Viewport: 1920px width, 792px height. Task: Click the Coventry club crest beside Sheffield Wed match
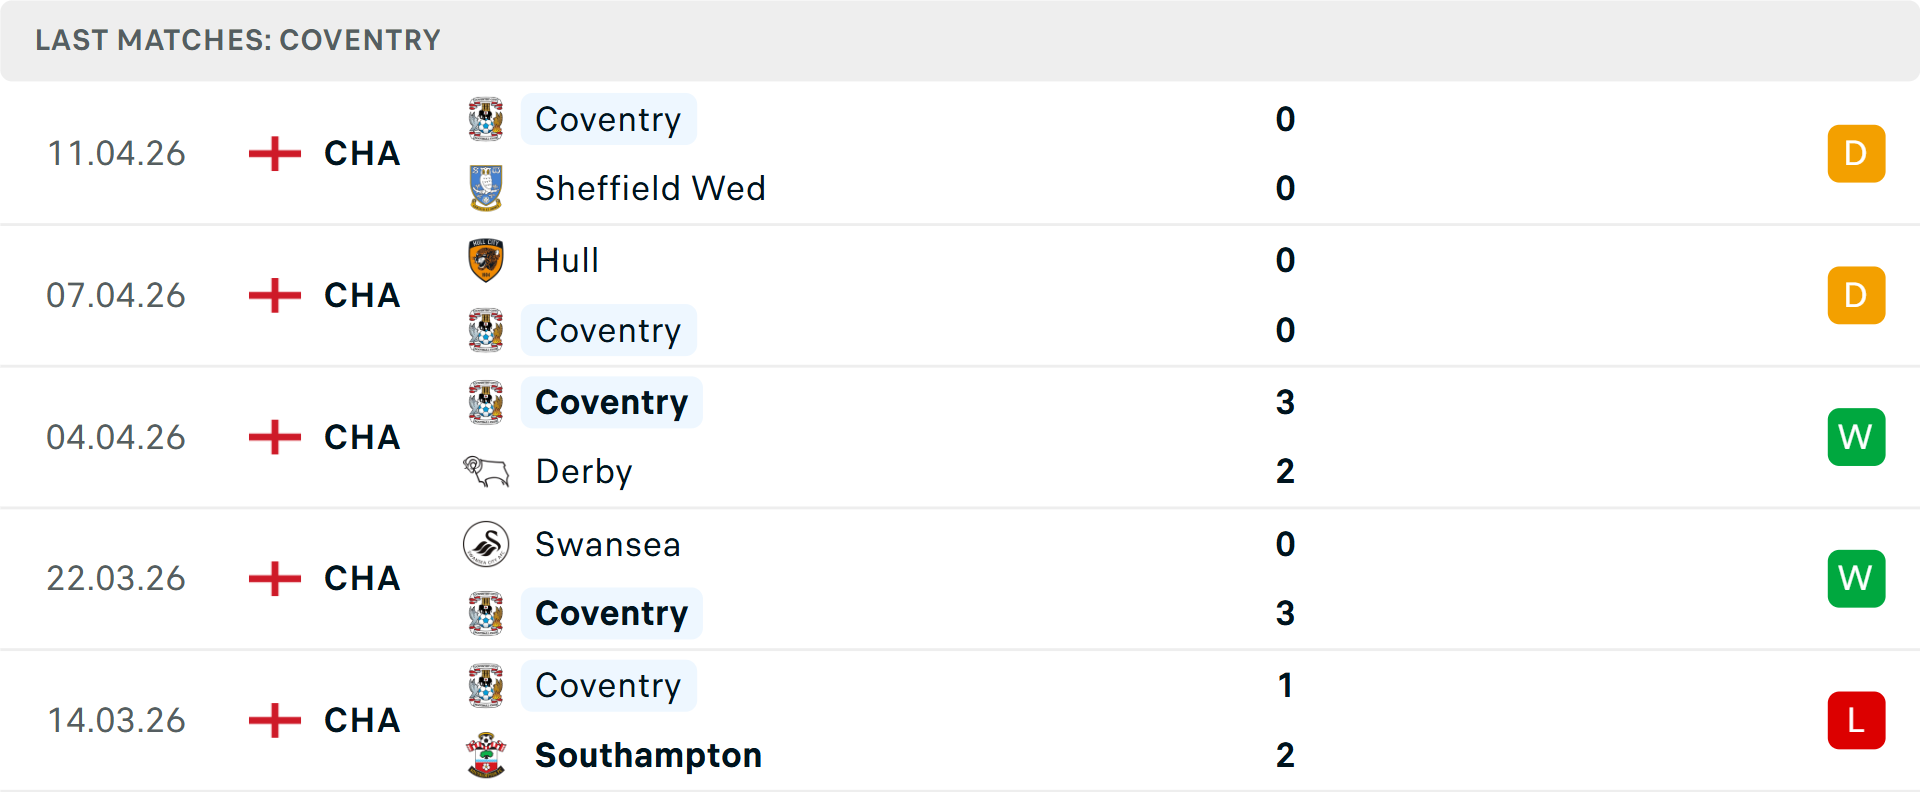pos(486,118)
